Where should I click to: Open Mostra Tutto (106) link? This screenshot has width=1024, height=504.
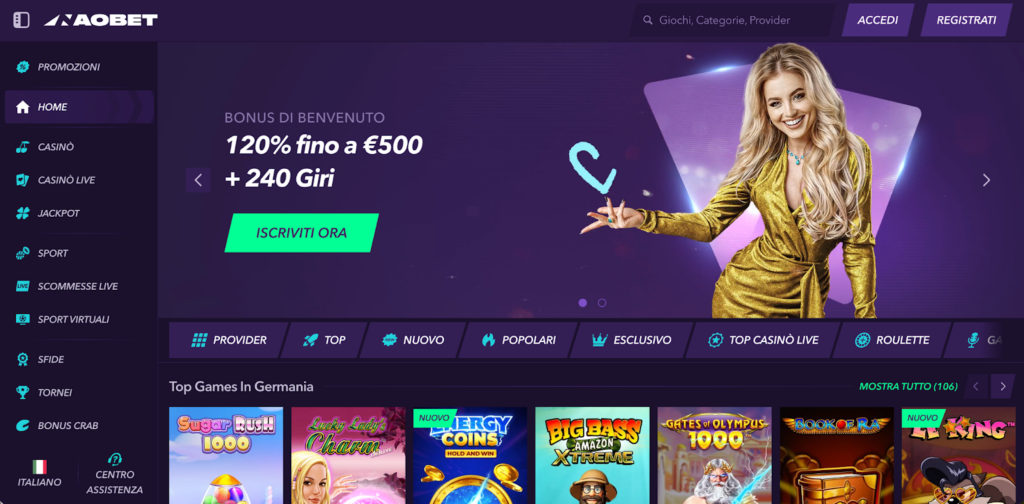coord(908,386)
